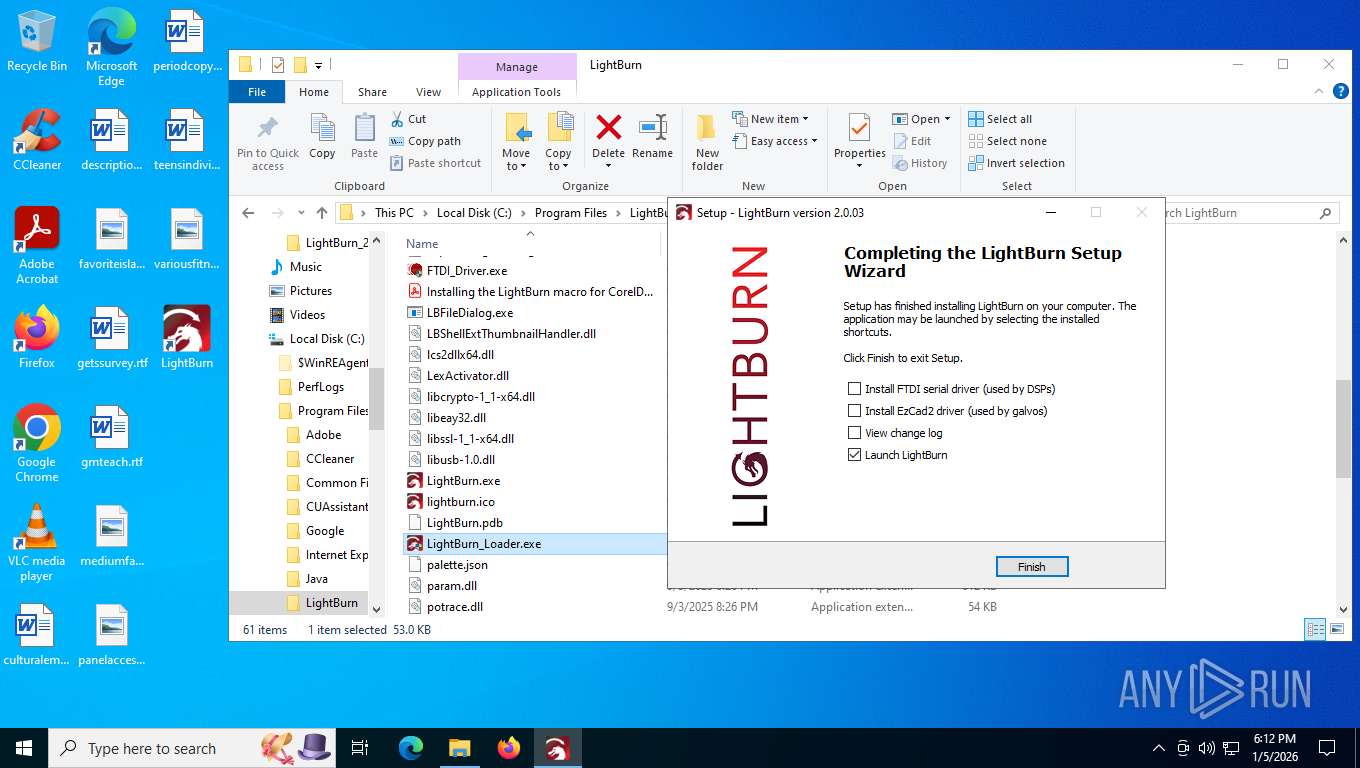
Task: Open the Recycle Bin desktop icon
Action: tap(37, 42)
